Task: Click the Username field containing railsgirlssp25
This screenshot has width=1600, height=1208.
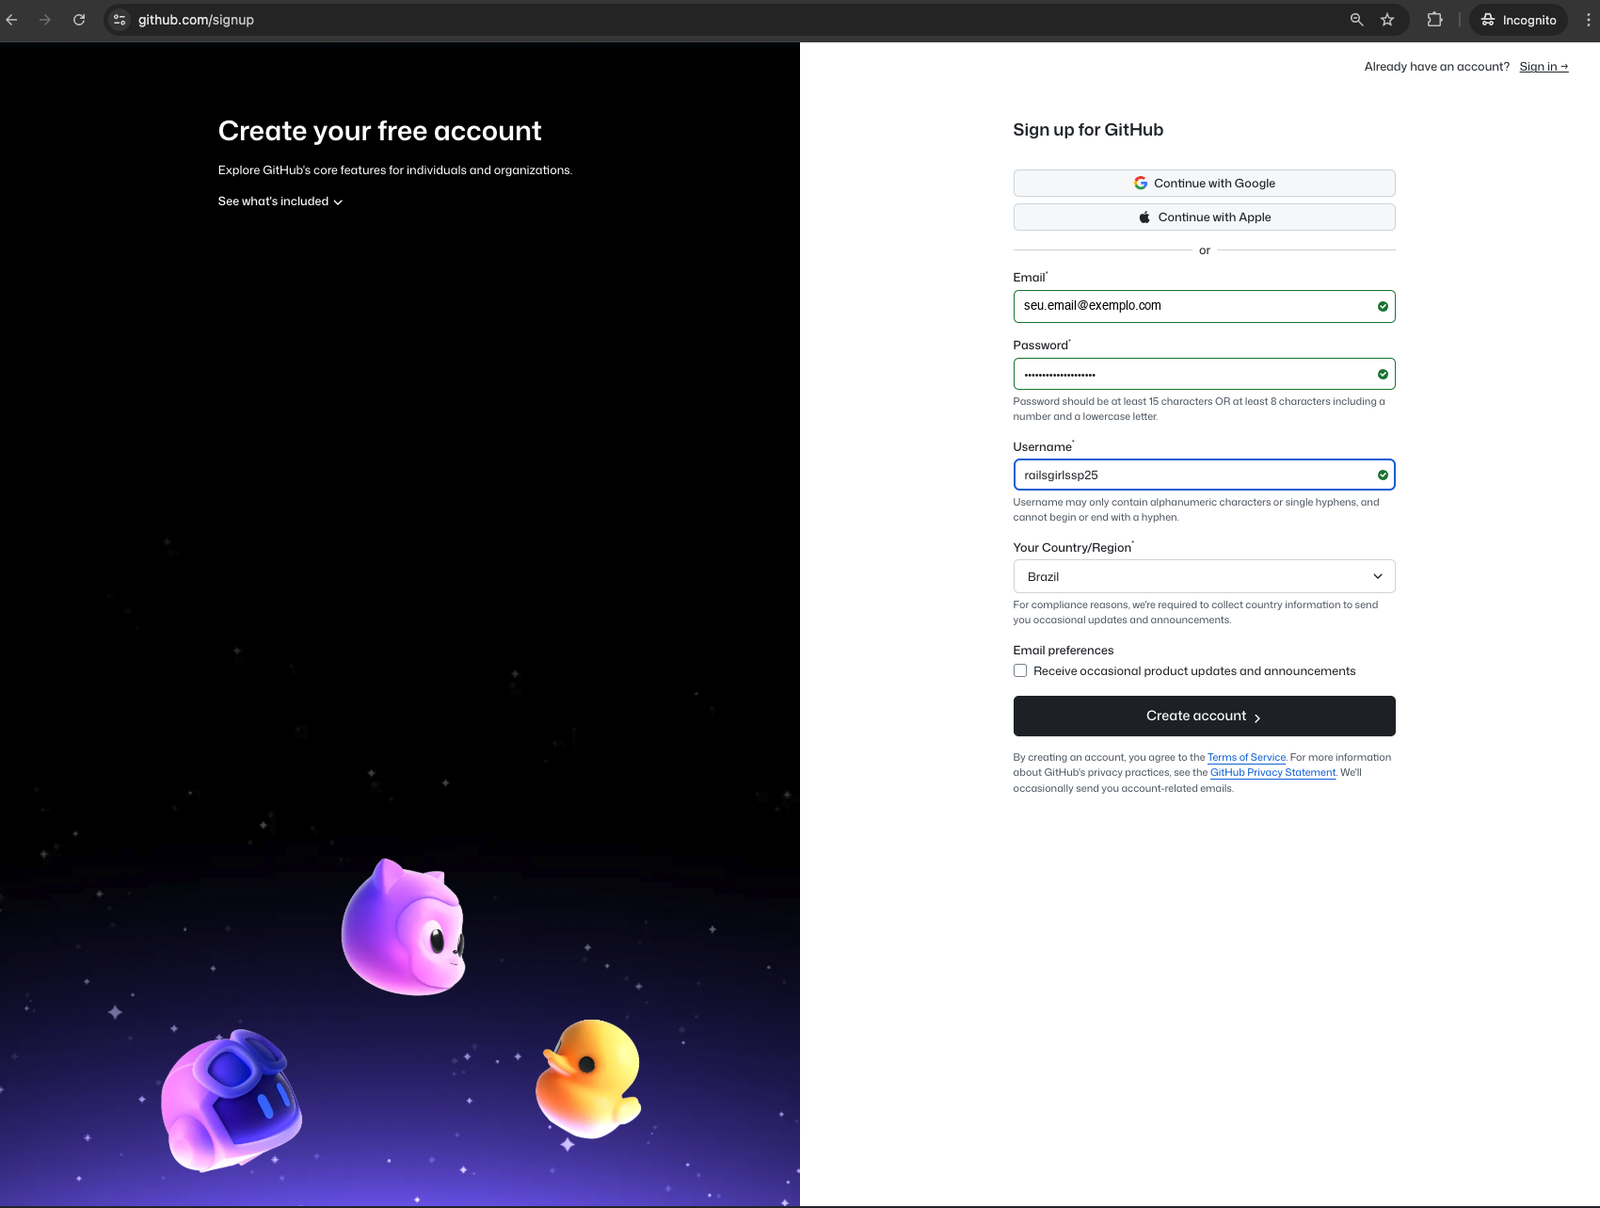Action: (x=1204, y=475)
